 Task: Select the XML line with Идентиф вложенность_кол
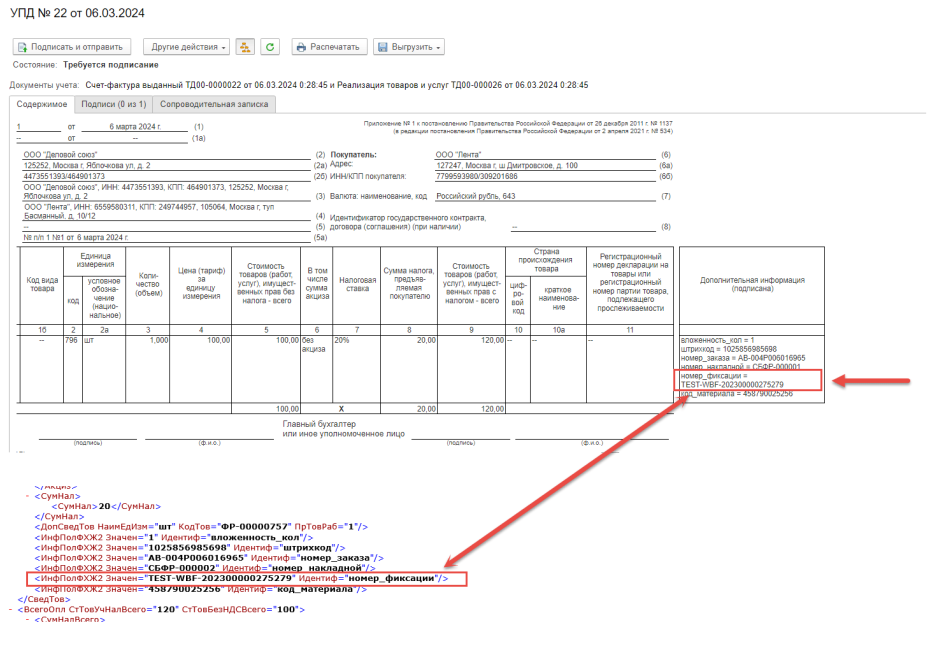click(174, 537)
